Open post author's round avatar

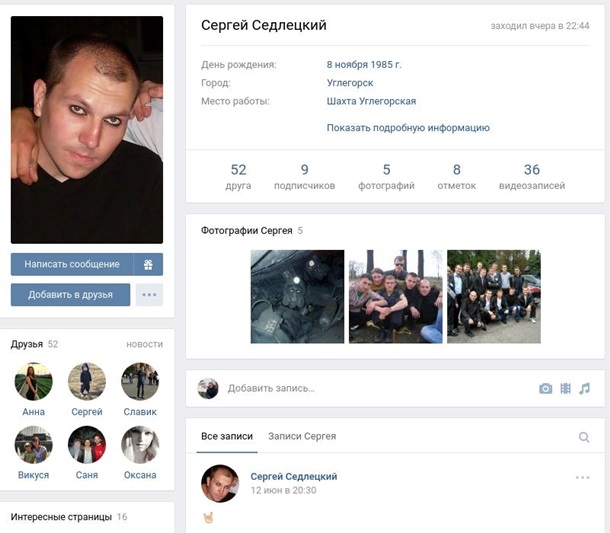[220, 483]
